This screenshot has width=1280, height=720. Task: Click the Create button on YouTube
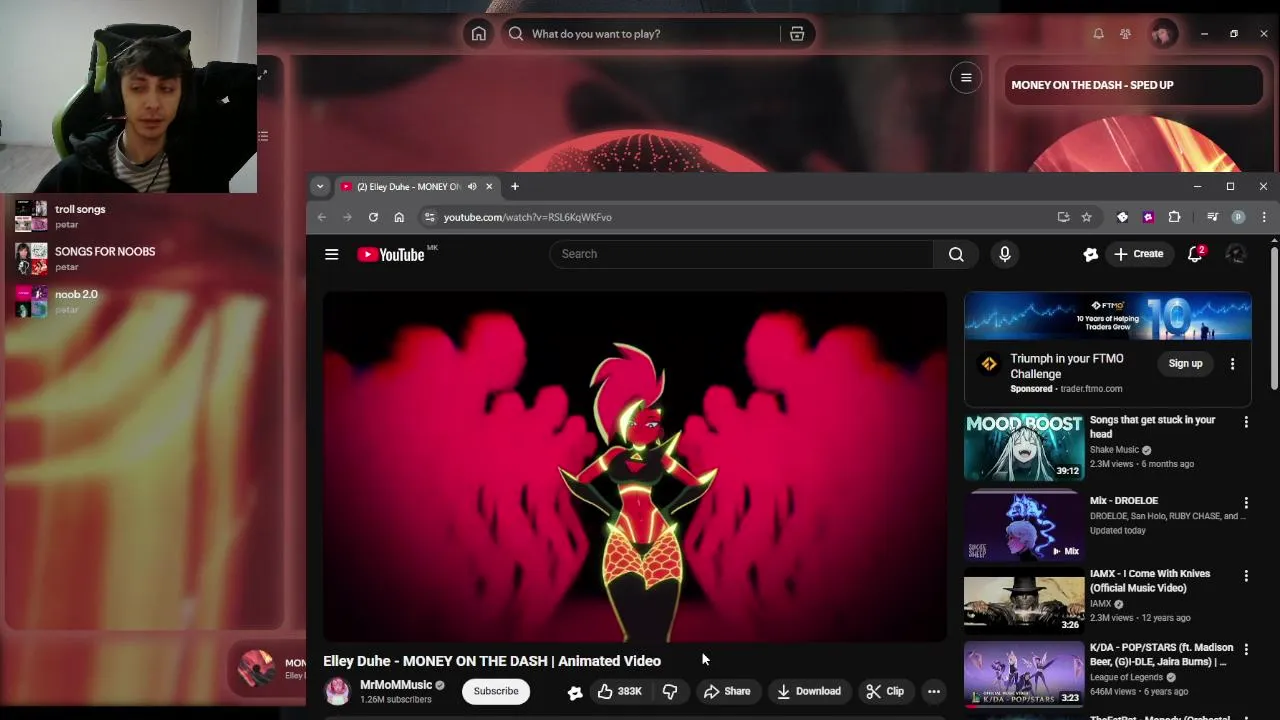1139,254
